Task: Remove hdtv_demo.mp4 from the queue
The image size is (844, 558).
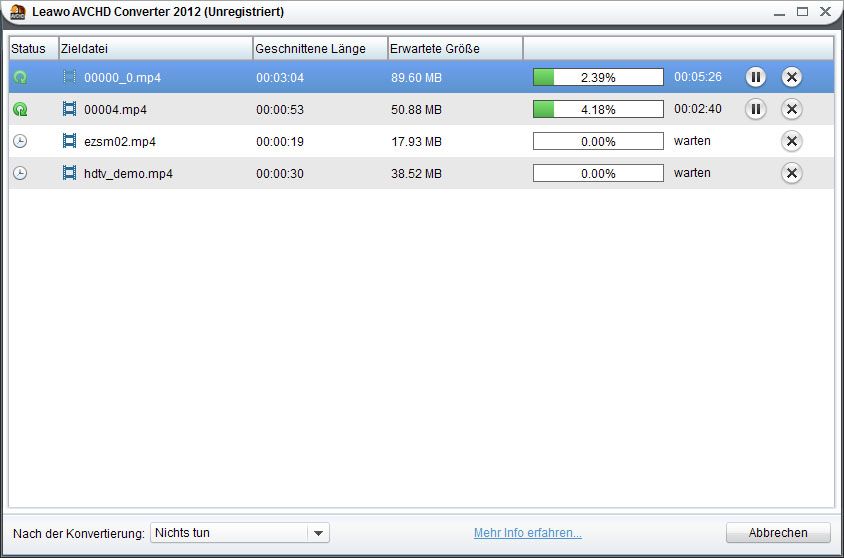Action: (792, 173)
